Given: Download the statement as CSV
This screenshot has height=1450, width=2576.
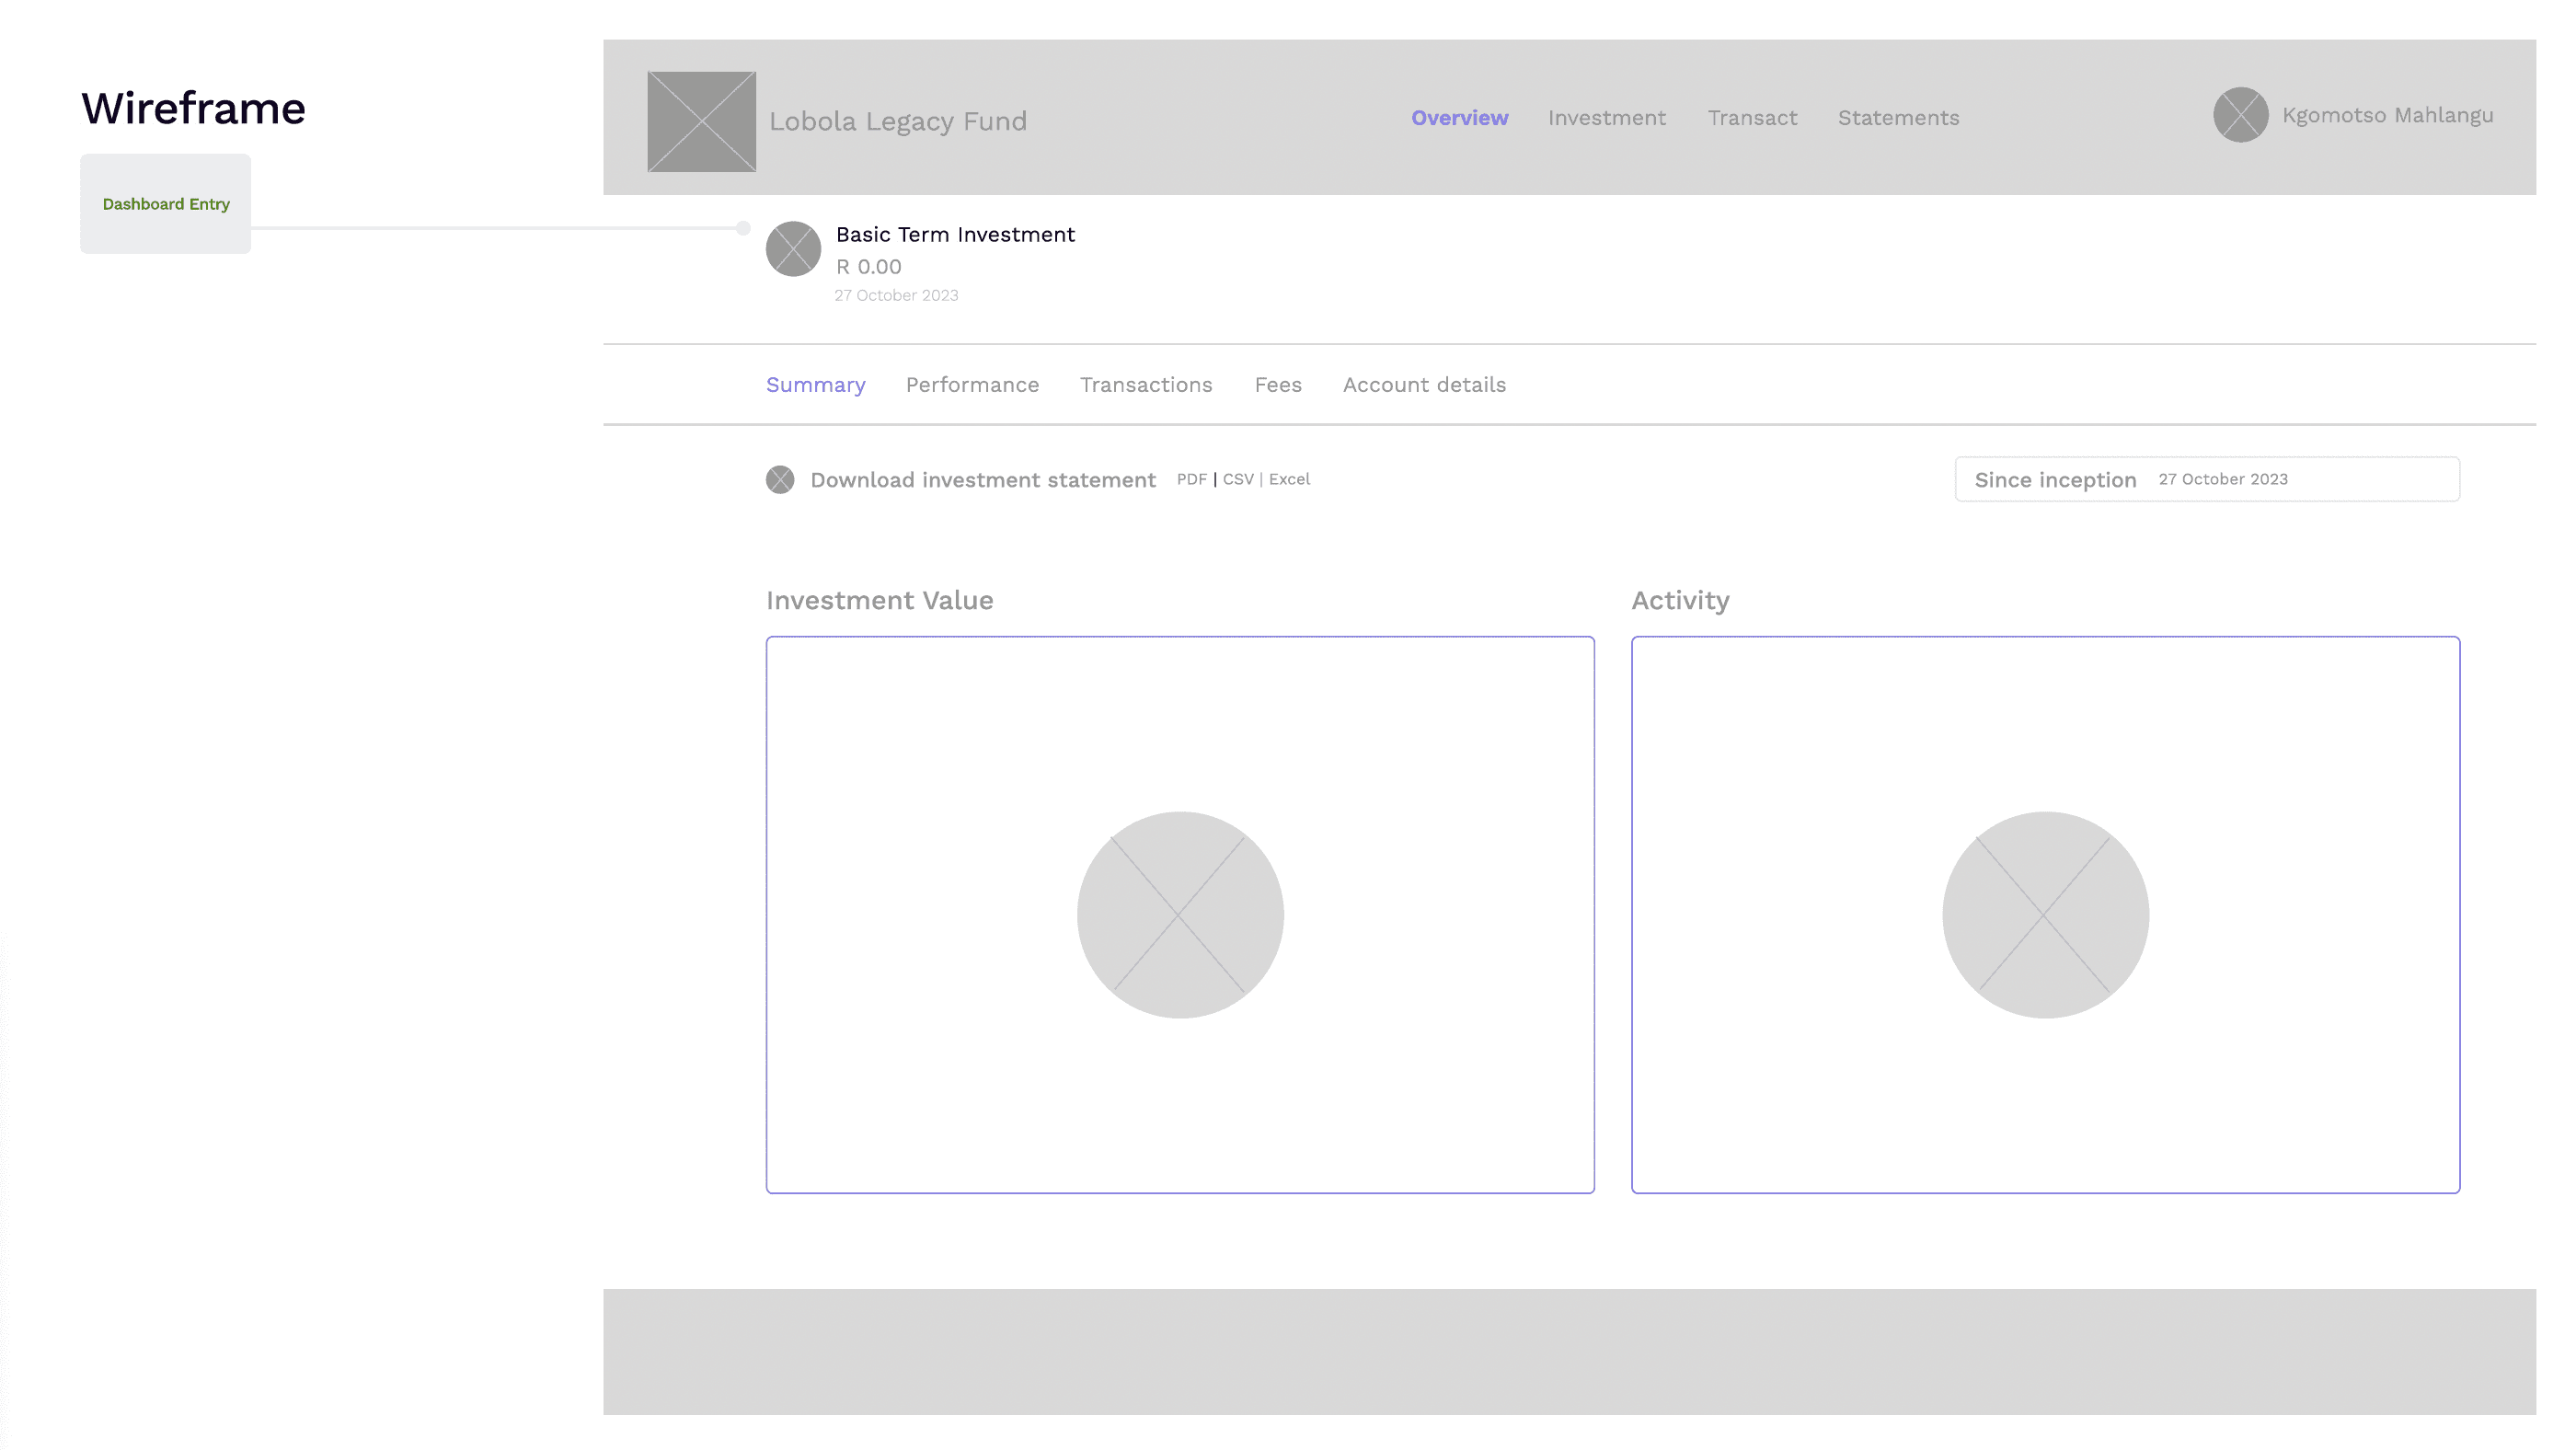Looking at the screenshot, I should click(1238, 479).
